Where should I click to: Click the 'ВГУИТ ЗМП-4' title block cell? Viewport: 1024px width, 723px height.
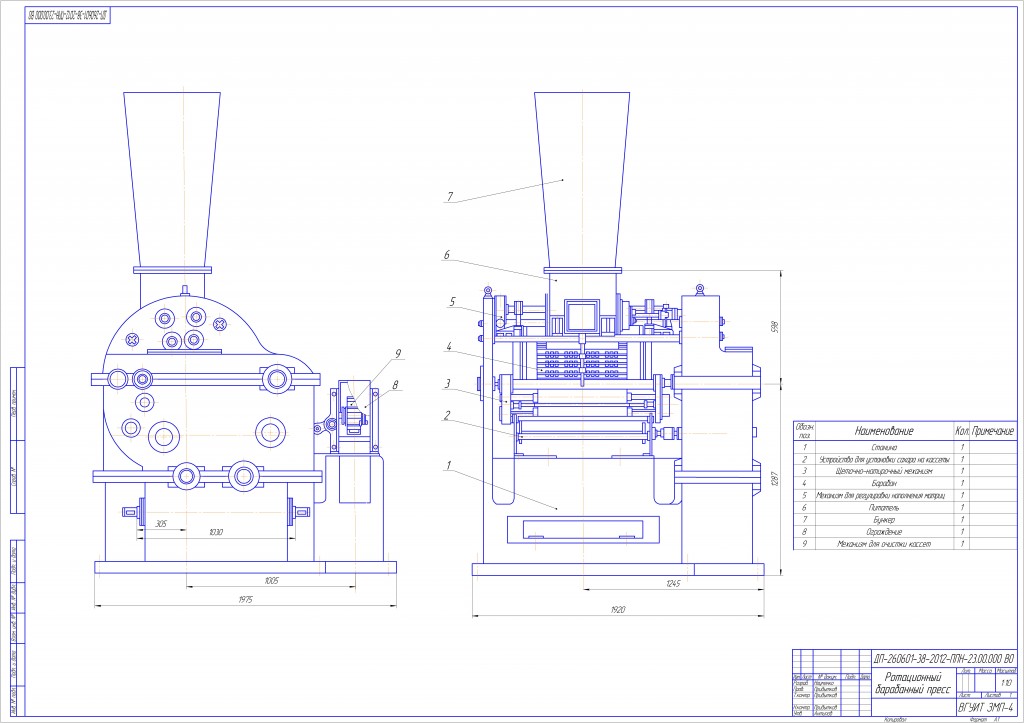point(986,707)
